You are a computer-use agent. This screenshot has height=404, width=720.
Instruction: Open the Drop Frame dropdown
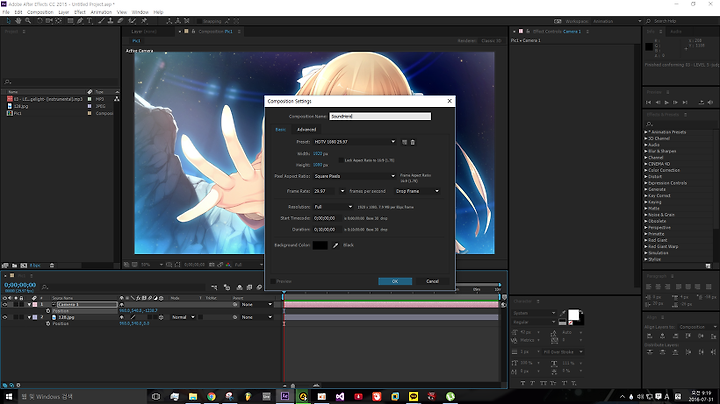[417, 191]
